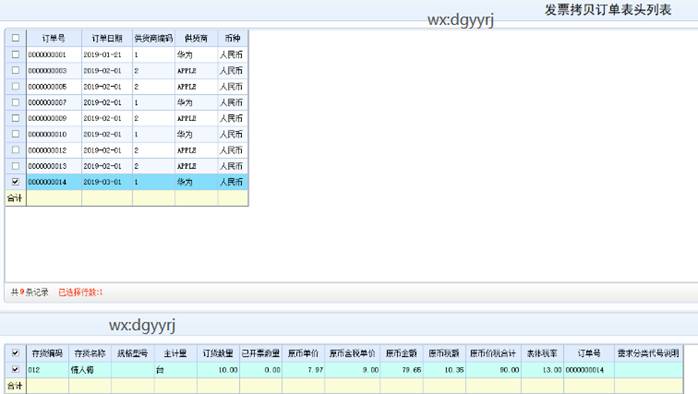Select order number cell 0000000003
Image resolution: width=698 pixels, height=394 pixels.
click(x=54, y=71)
